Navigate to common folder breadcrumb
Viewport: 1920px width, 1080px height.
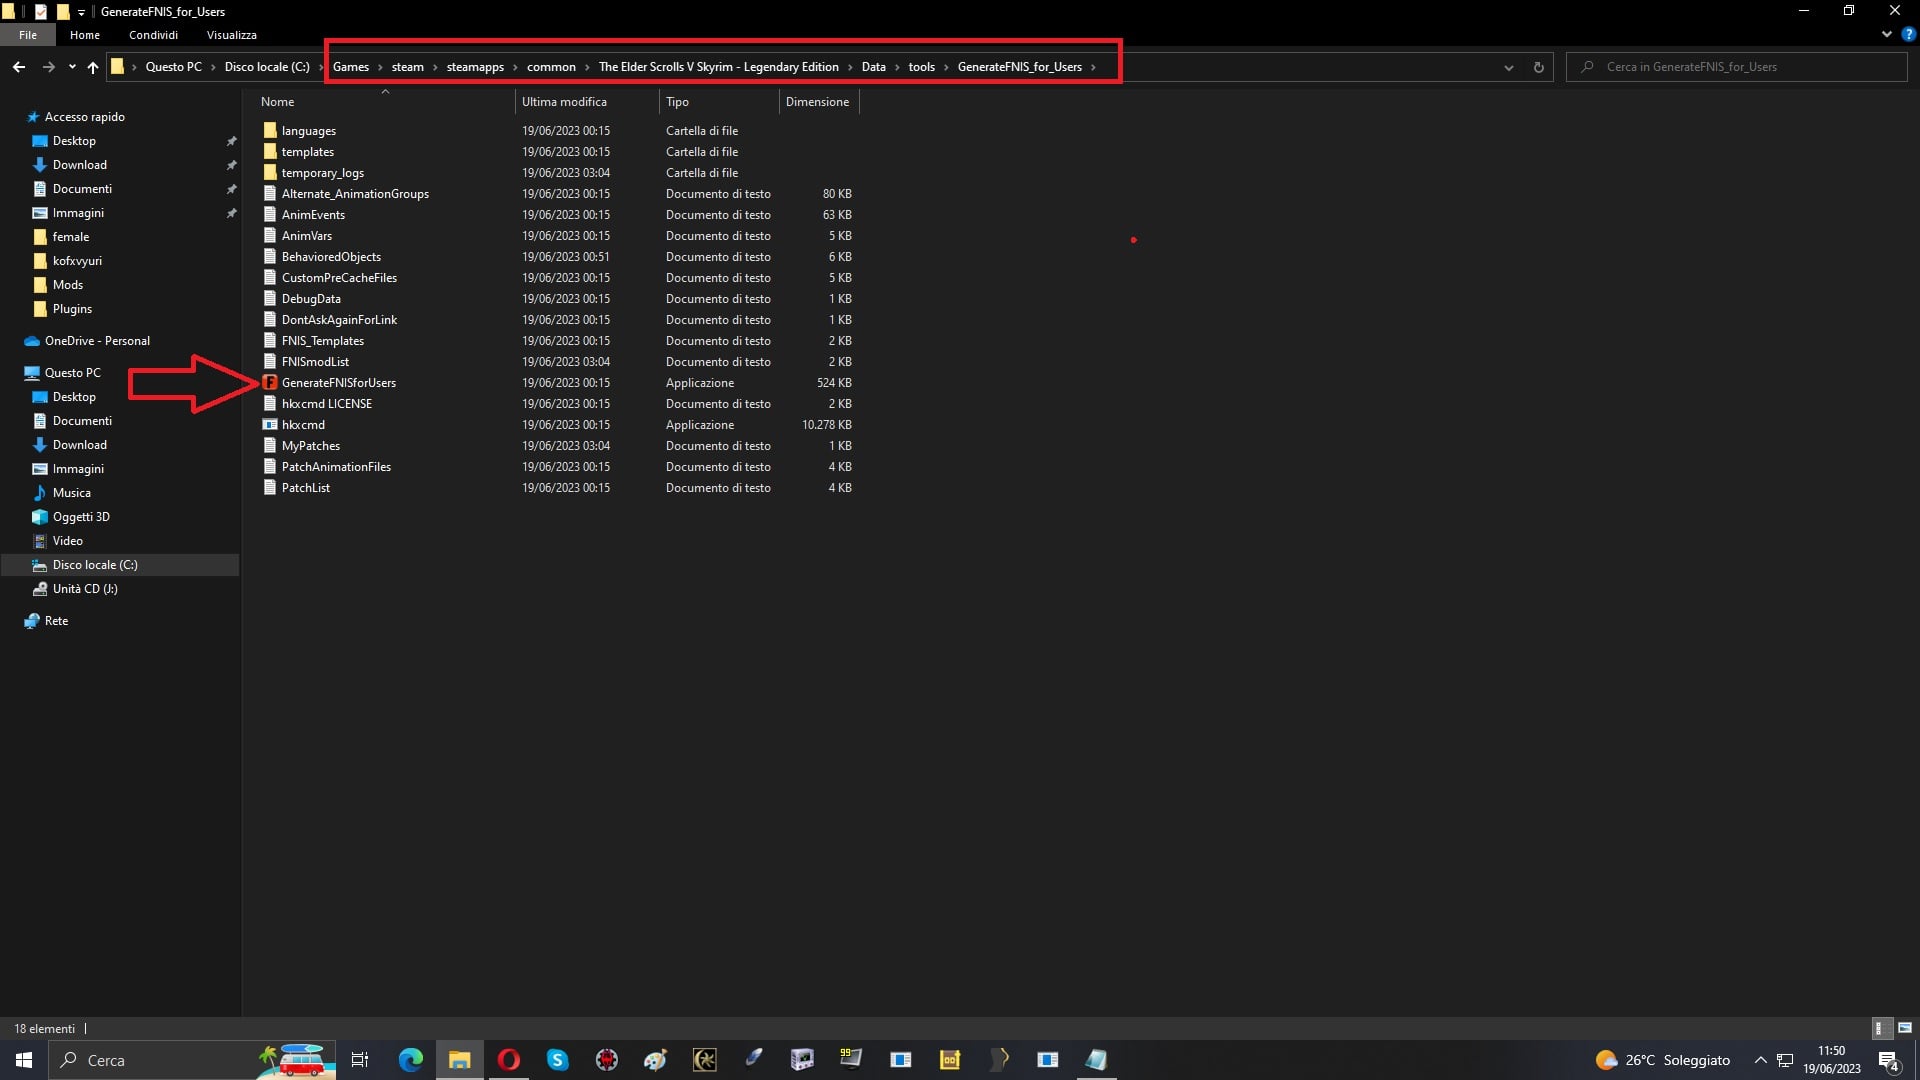pos(551,67)
